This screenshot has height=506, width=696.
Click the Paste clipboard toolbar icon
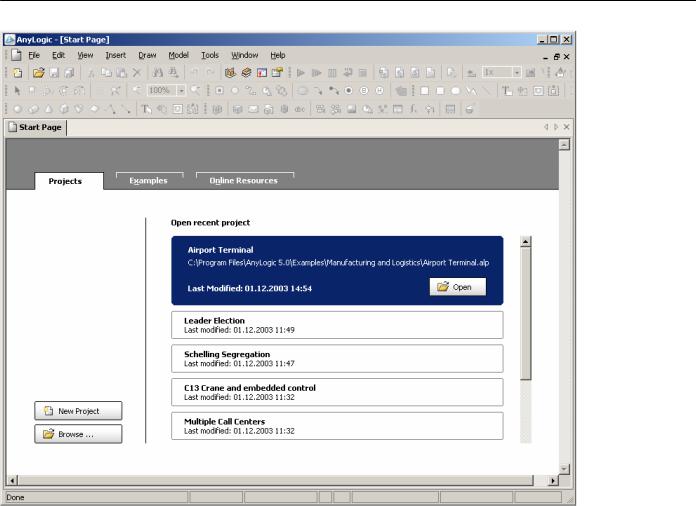click(121, 73)
